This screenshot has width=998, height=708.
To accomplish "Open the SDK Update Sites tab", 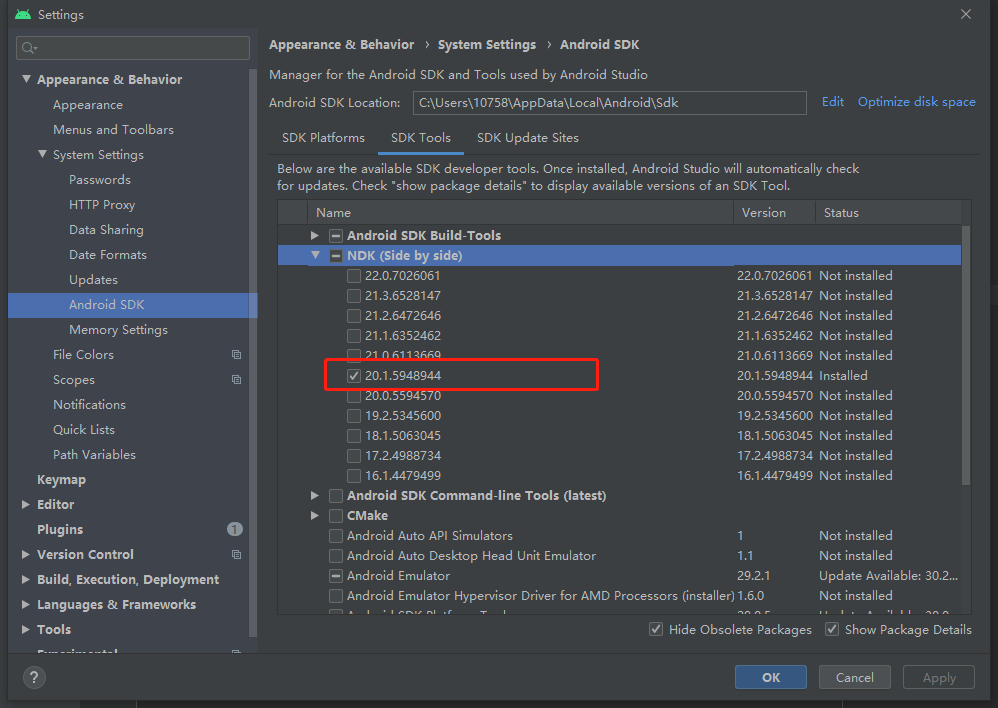I will point(528,138).
